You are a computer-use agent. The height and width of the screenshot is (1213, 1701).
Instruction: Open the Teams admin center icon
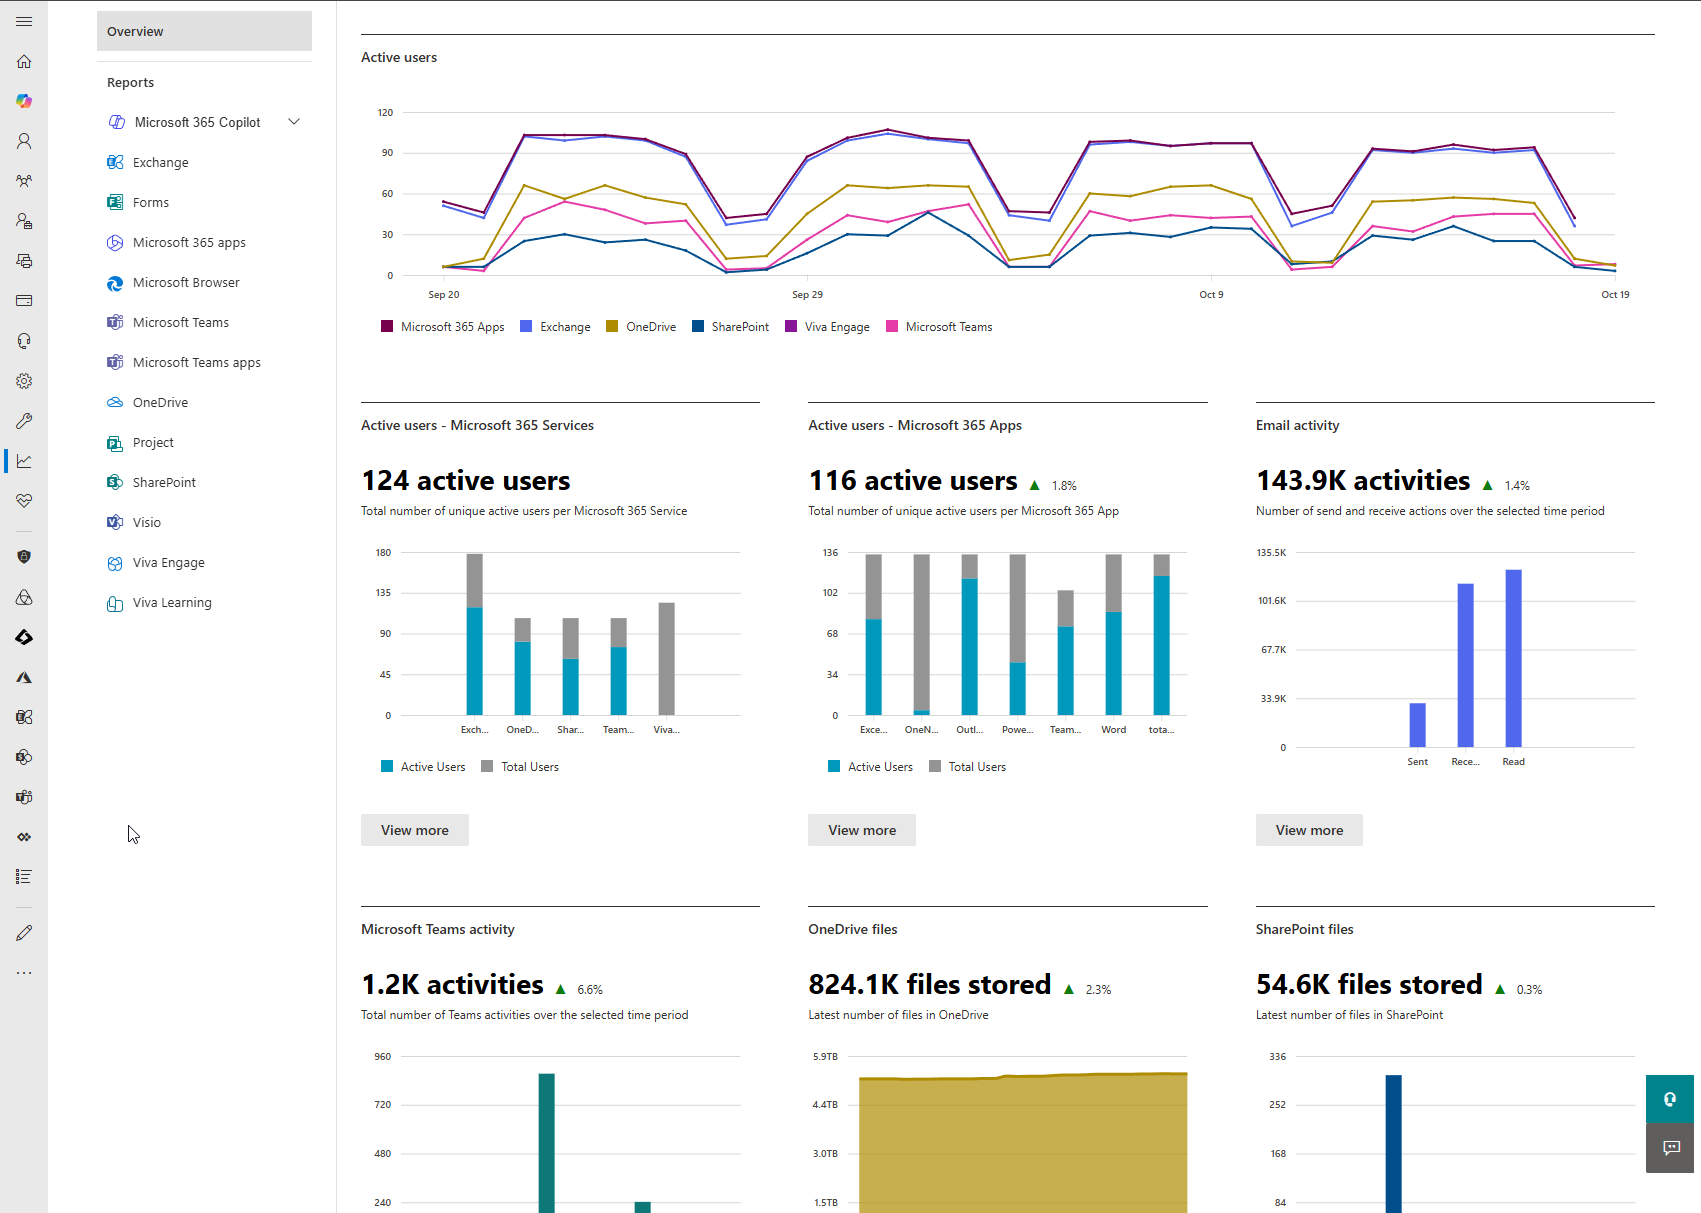click(24, 797)
